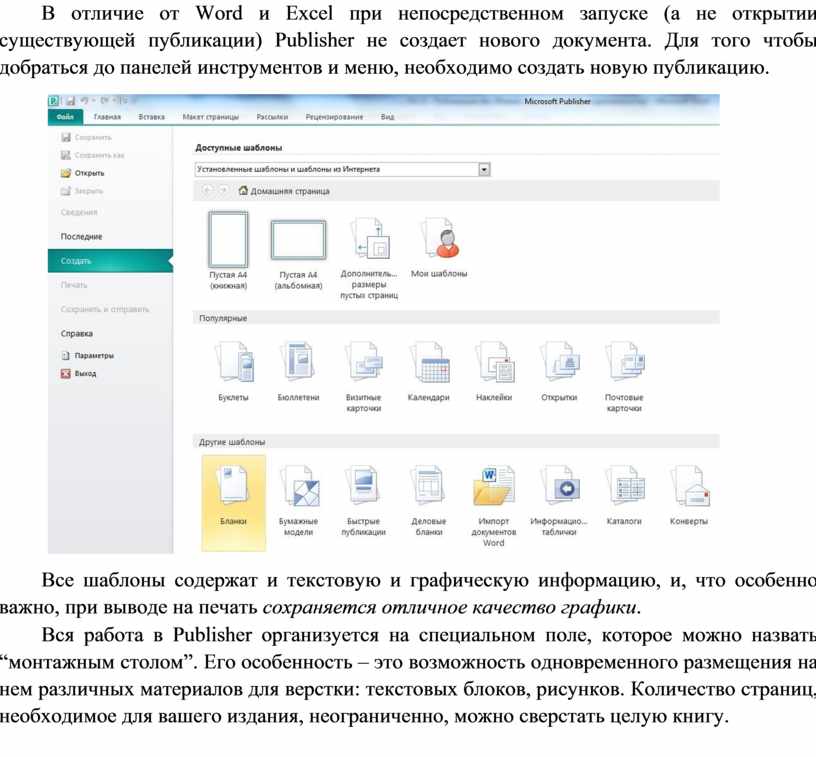
Task: Click the Домашняя страница home icon
Action: [243, 191]
